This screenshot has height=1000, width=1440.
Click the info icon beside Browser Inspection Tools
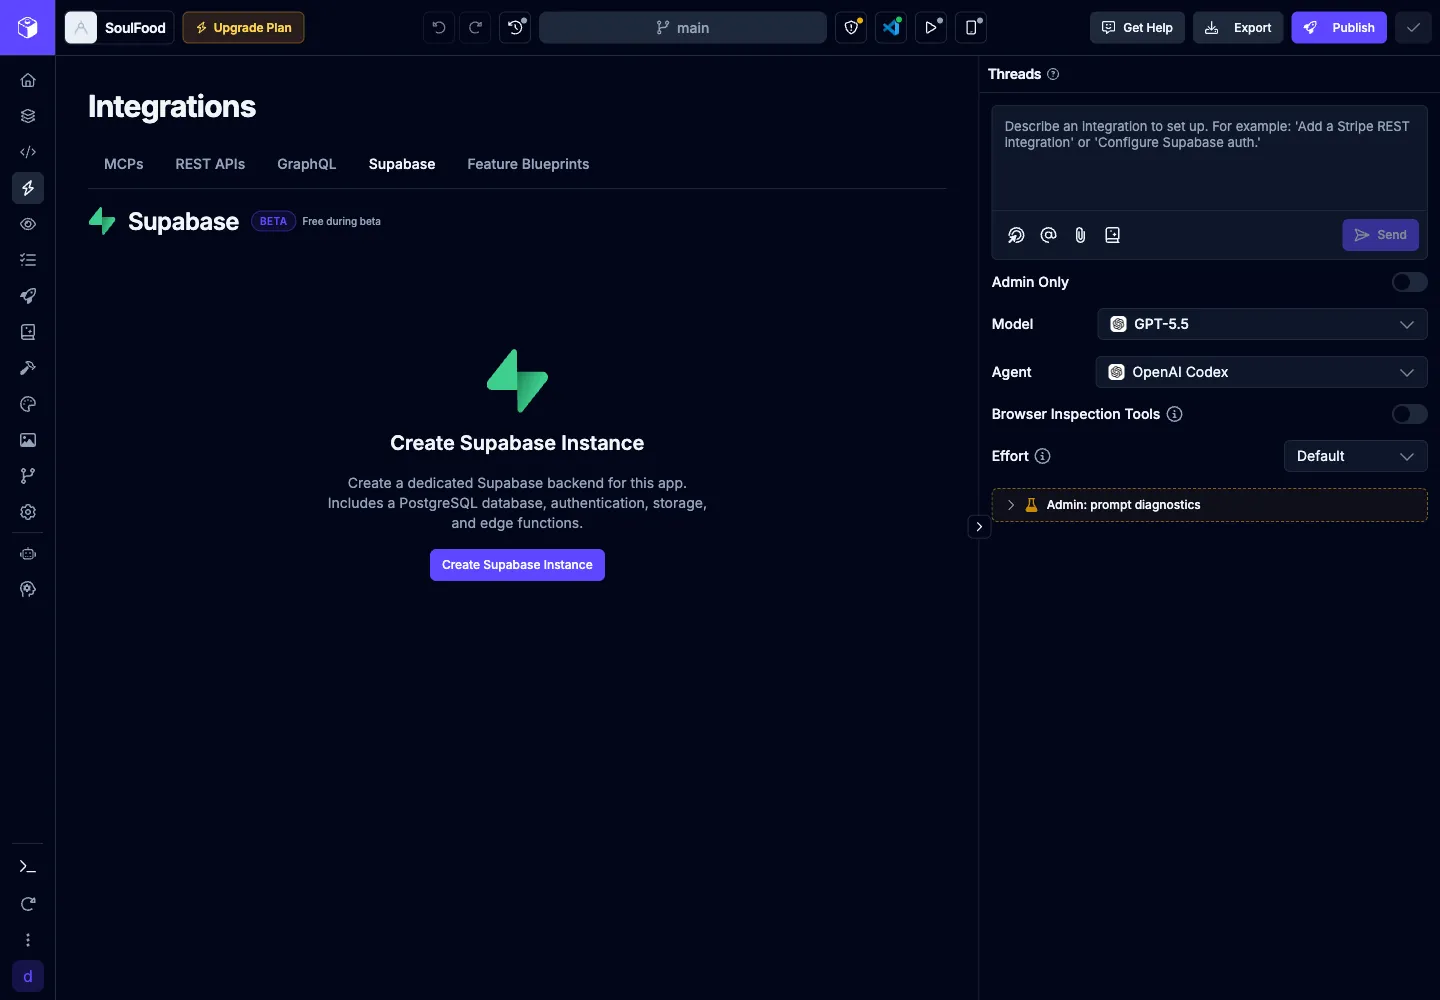[1175, 414]
